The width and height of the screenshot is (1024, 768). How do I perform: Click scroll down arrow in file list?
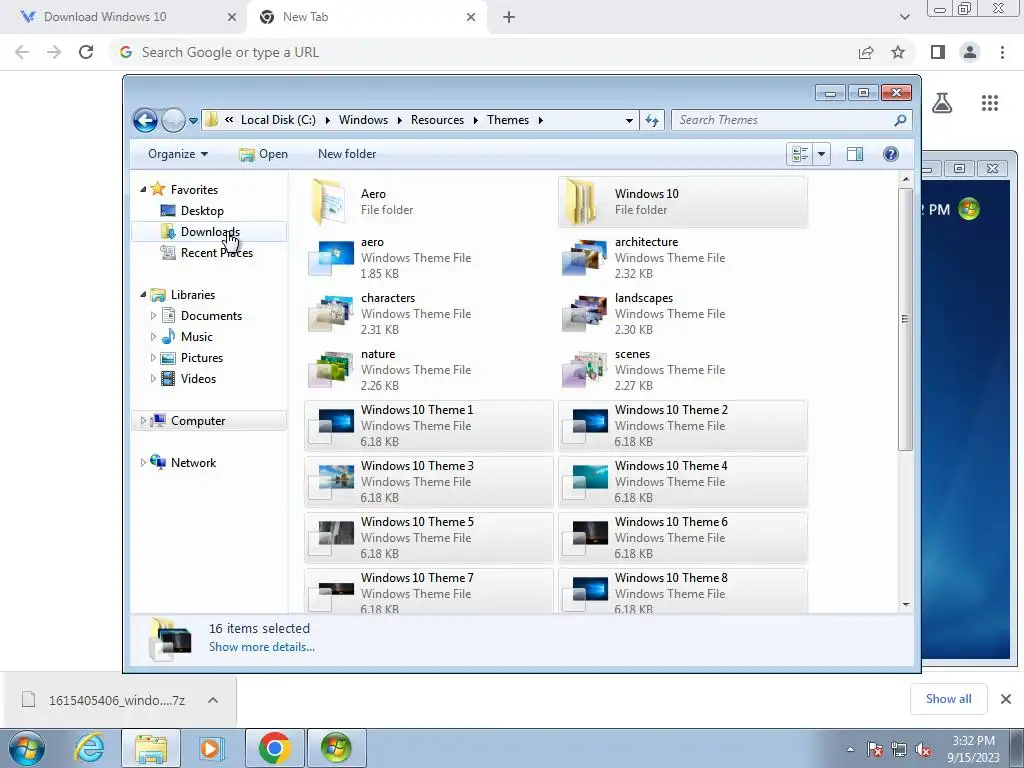[x=905, y=605]
